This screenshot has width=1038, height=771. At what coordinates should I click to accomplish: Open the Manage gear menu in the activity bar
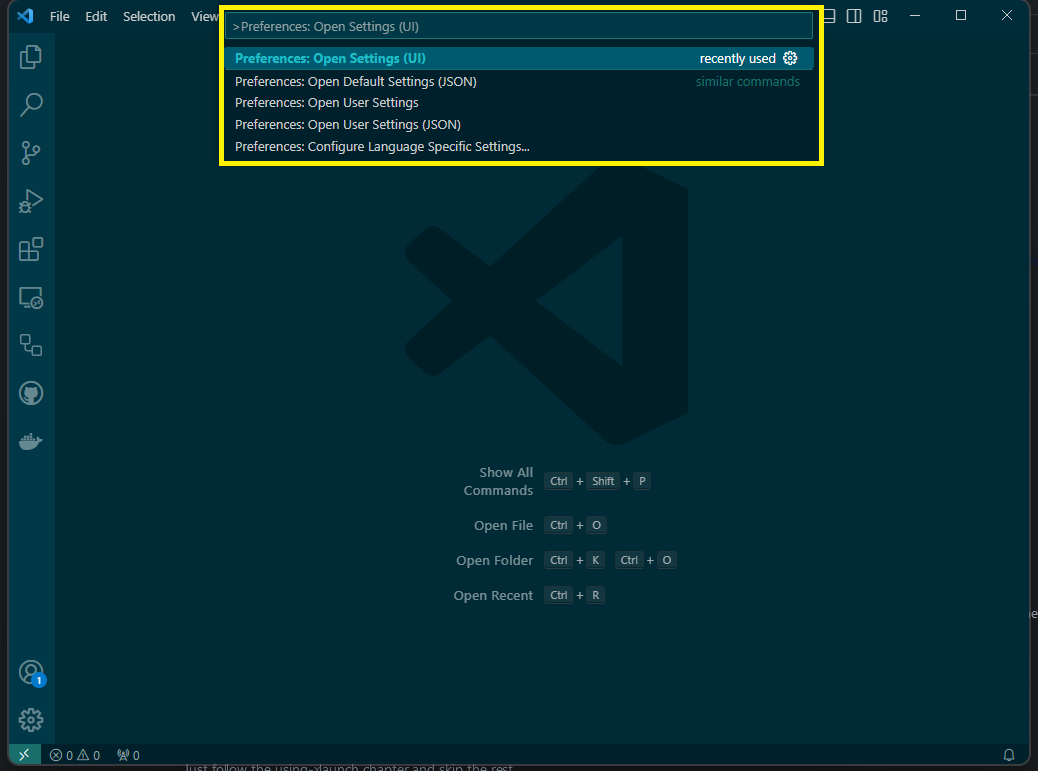[x=31, y=719]
